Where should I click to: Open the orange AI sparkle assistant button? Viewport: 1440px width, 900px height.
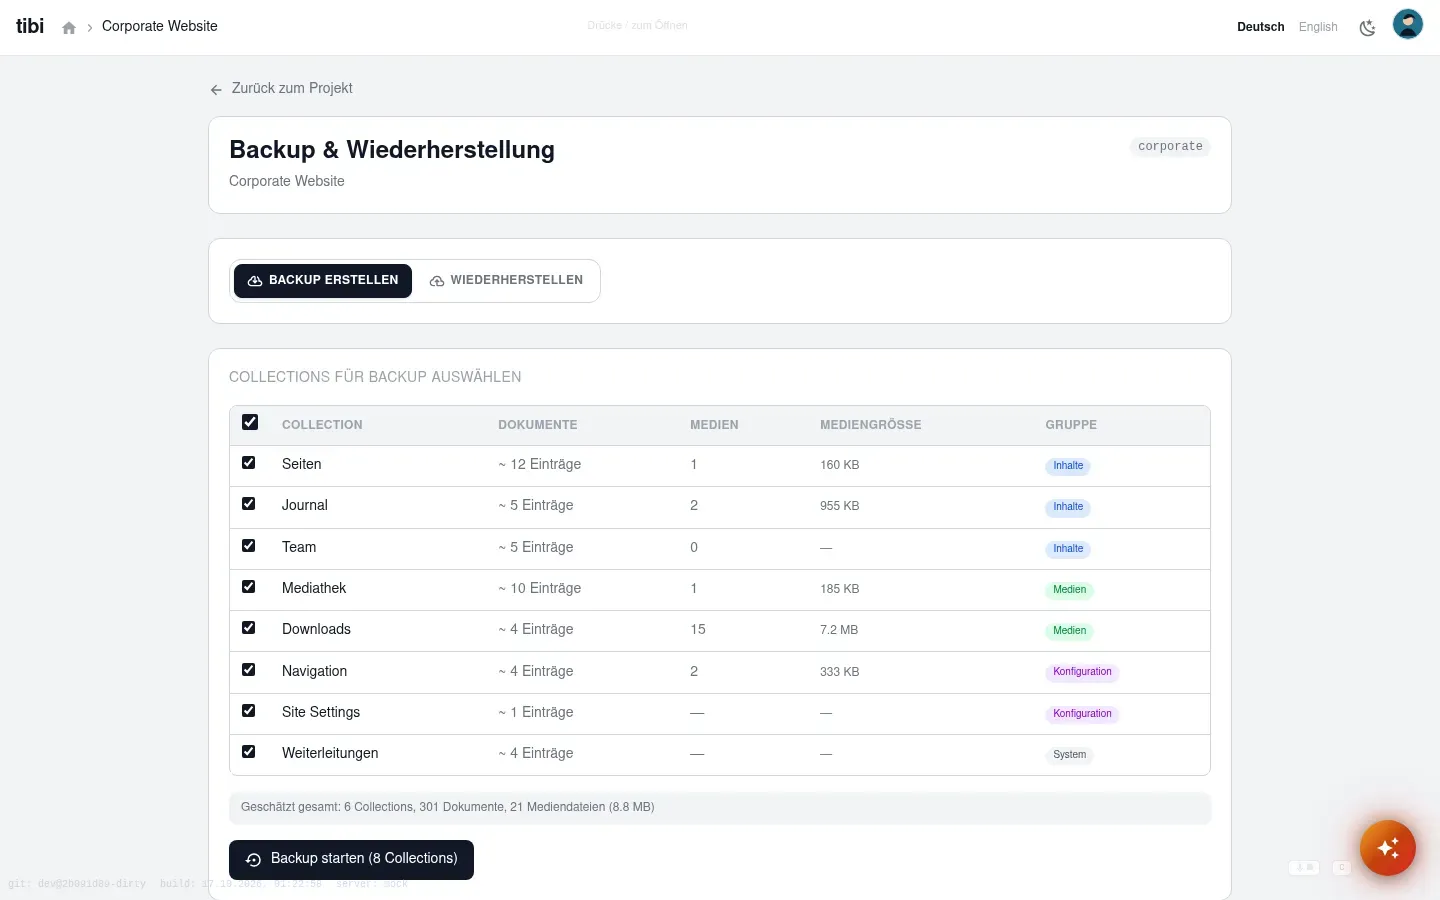1387,848
